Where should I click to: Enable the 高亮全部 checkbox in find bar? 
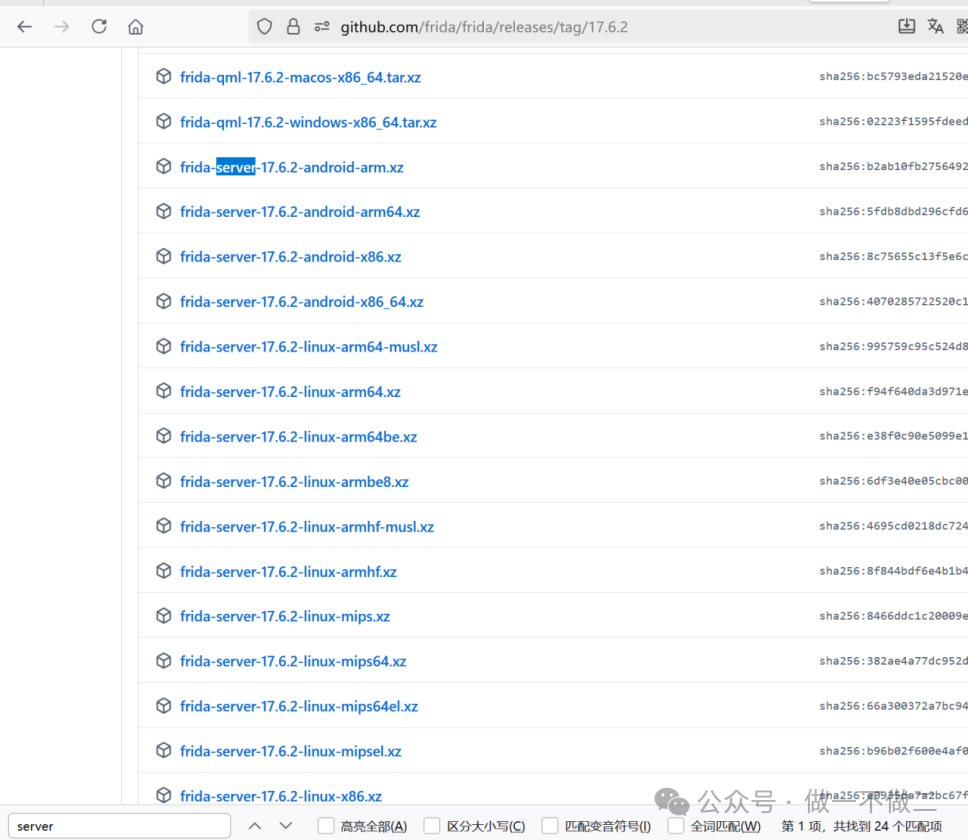click(x=324, y=825)
